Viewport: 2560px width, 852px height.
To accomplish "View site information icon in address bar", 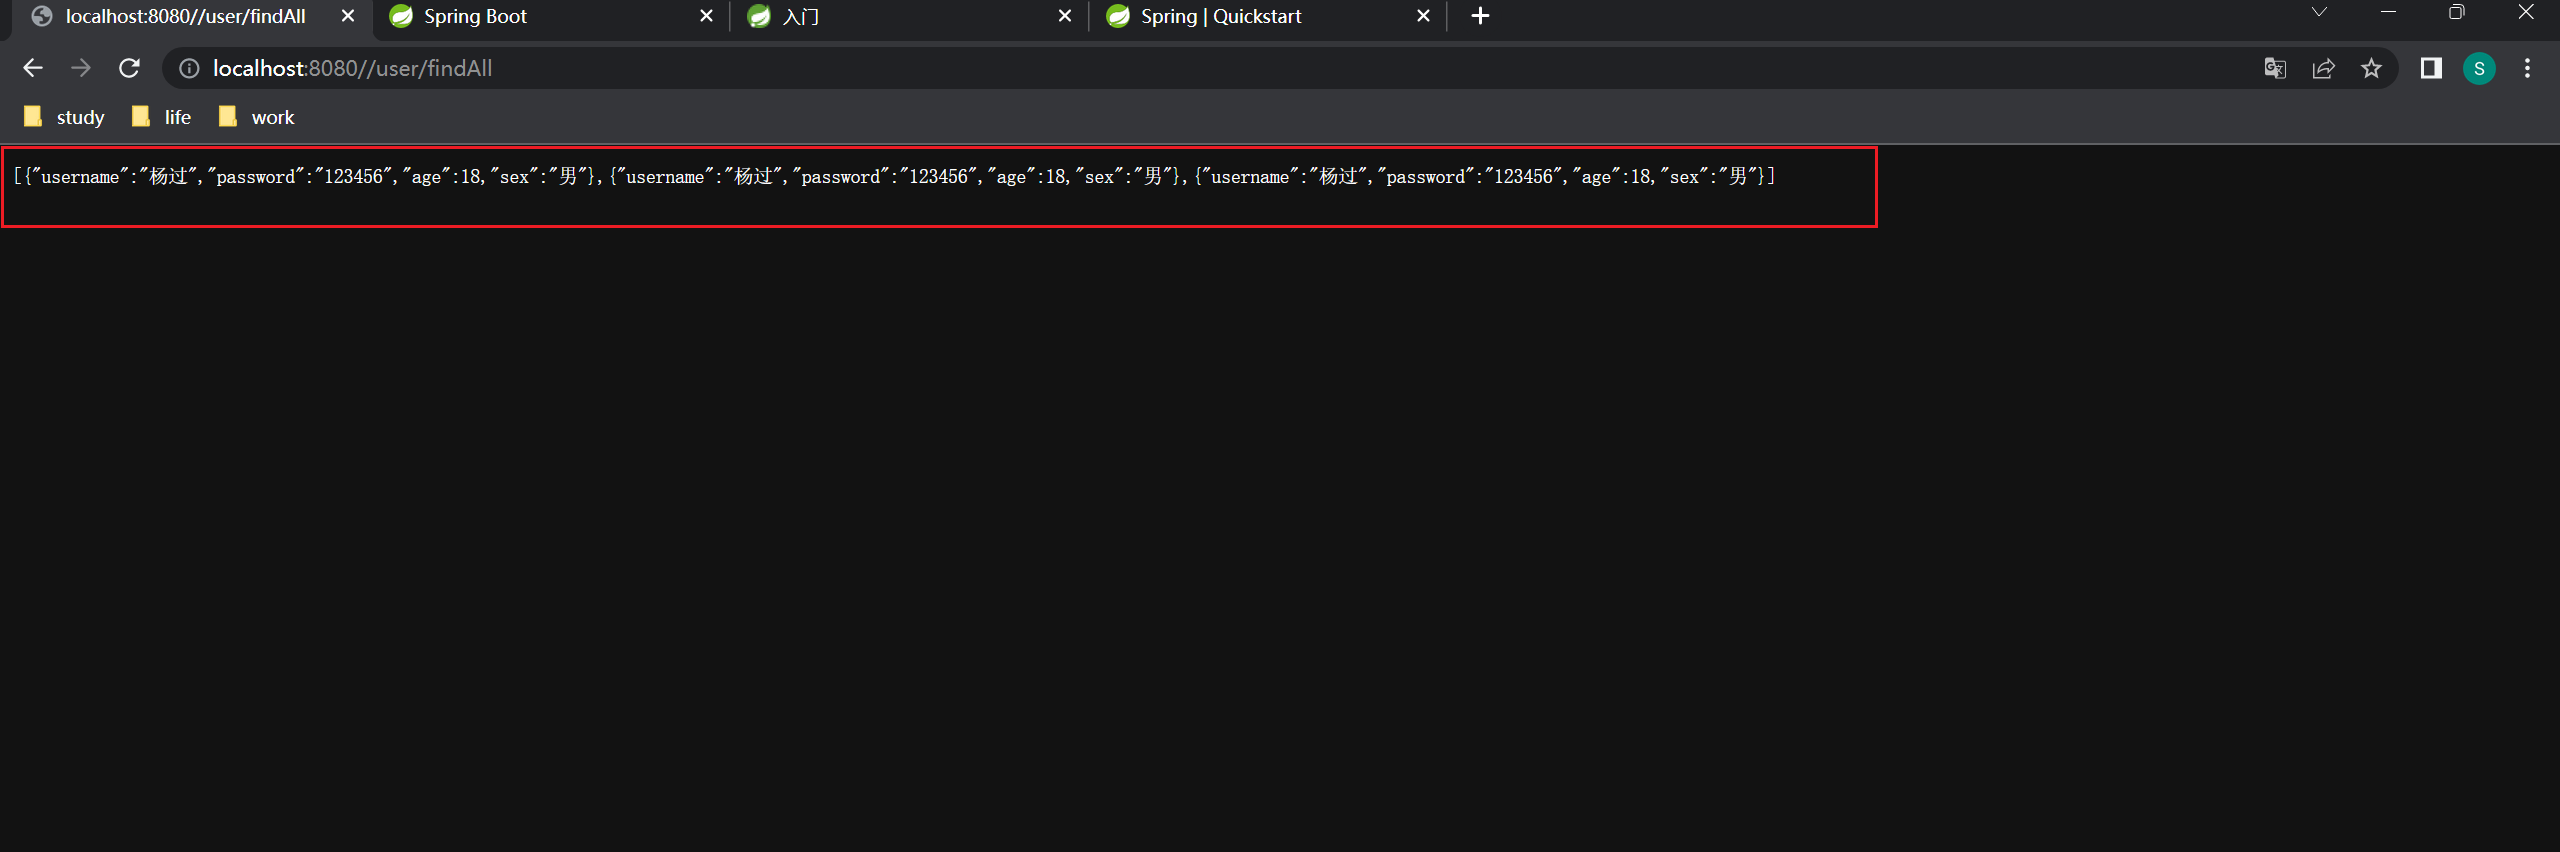I will click(x=189, y=68).
